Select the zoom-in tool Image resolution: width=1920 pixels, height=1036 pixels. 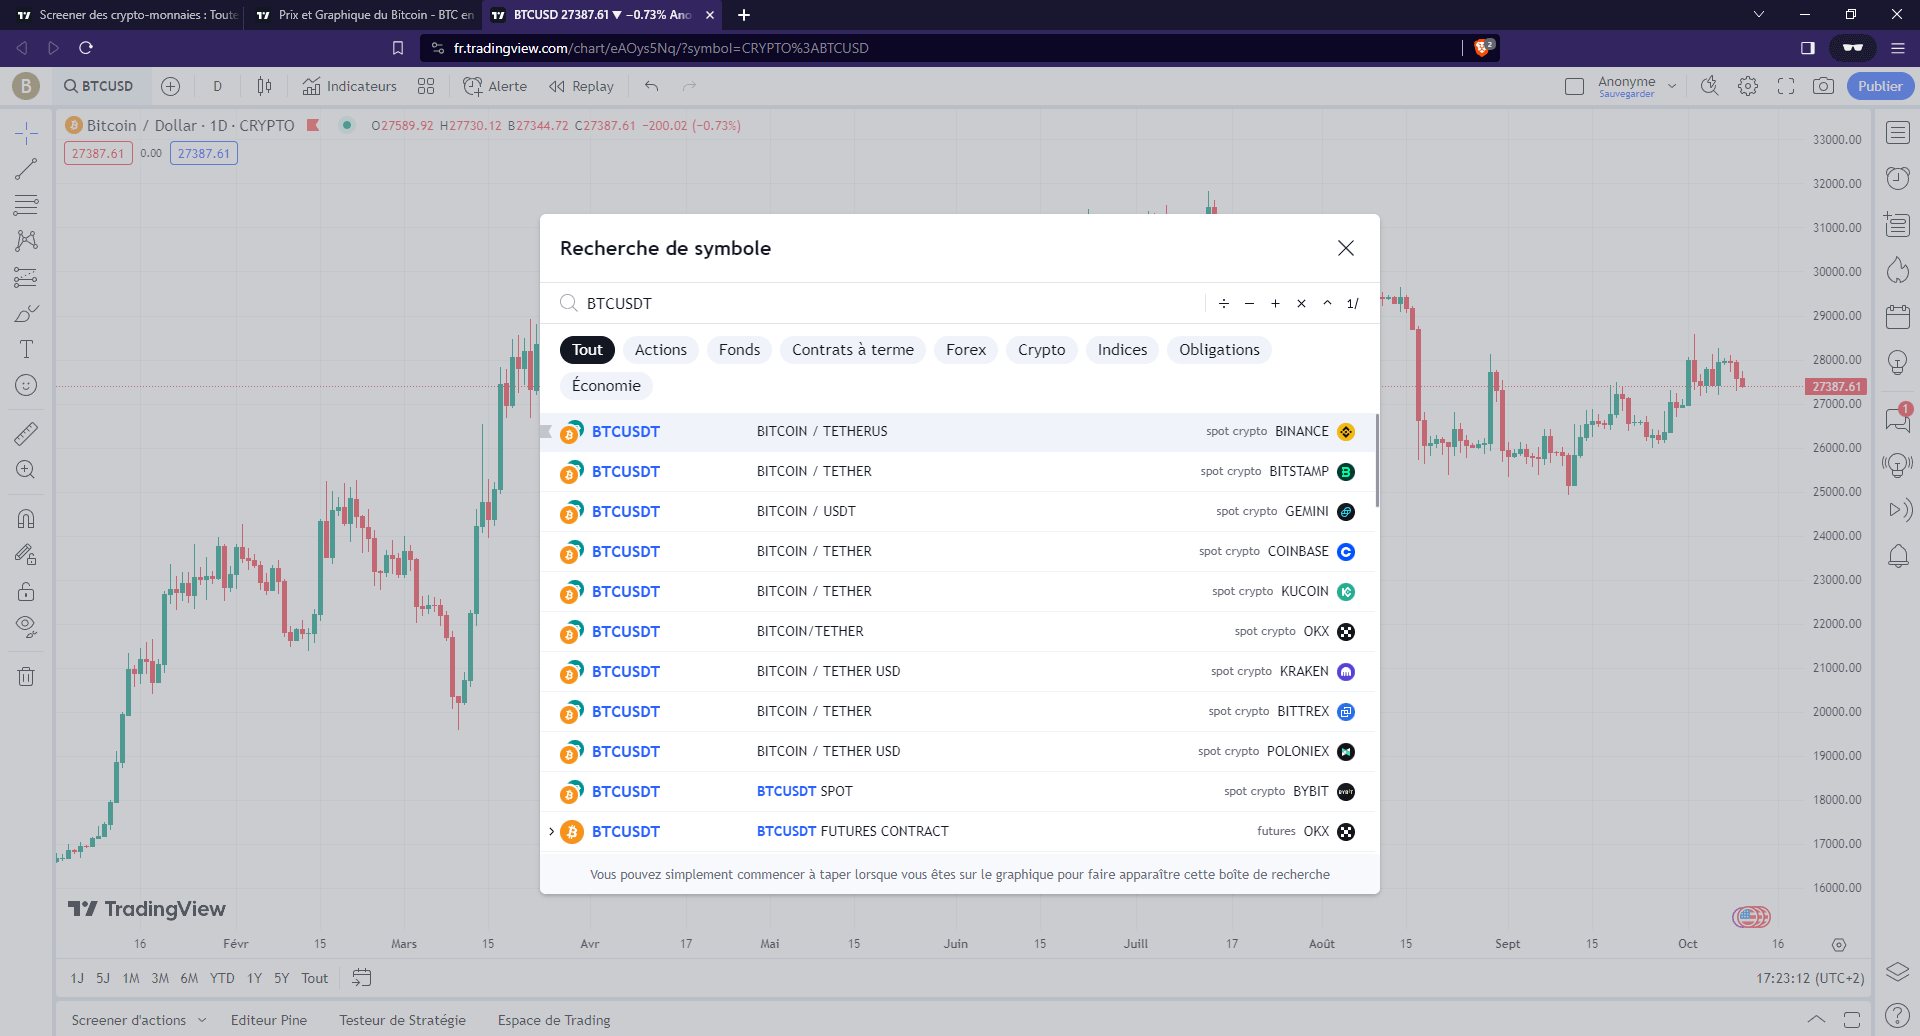tap(27, 468)
